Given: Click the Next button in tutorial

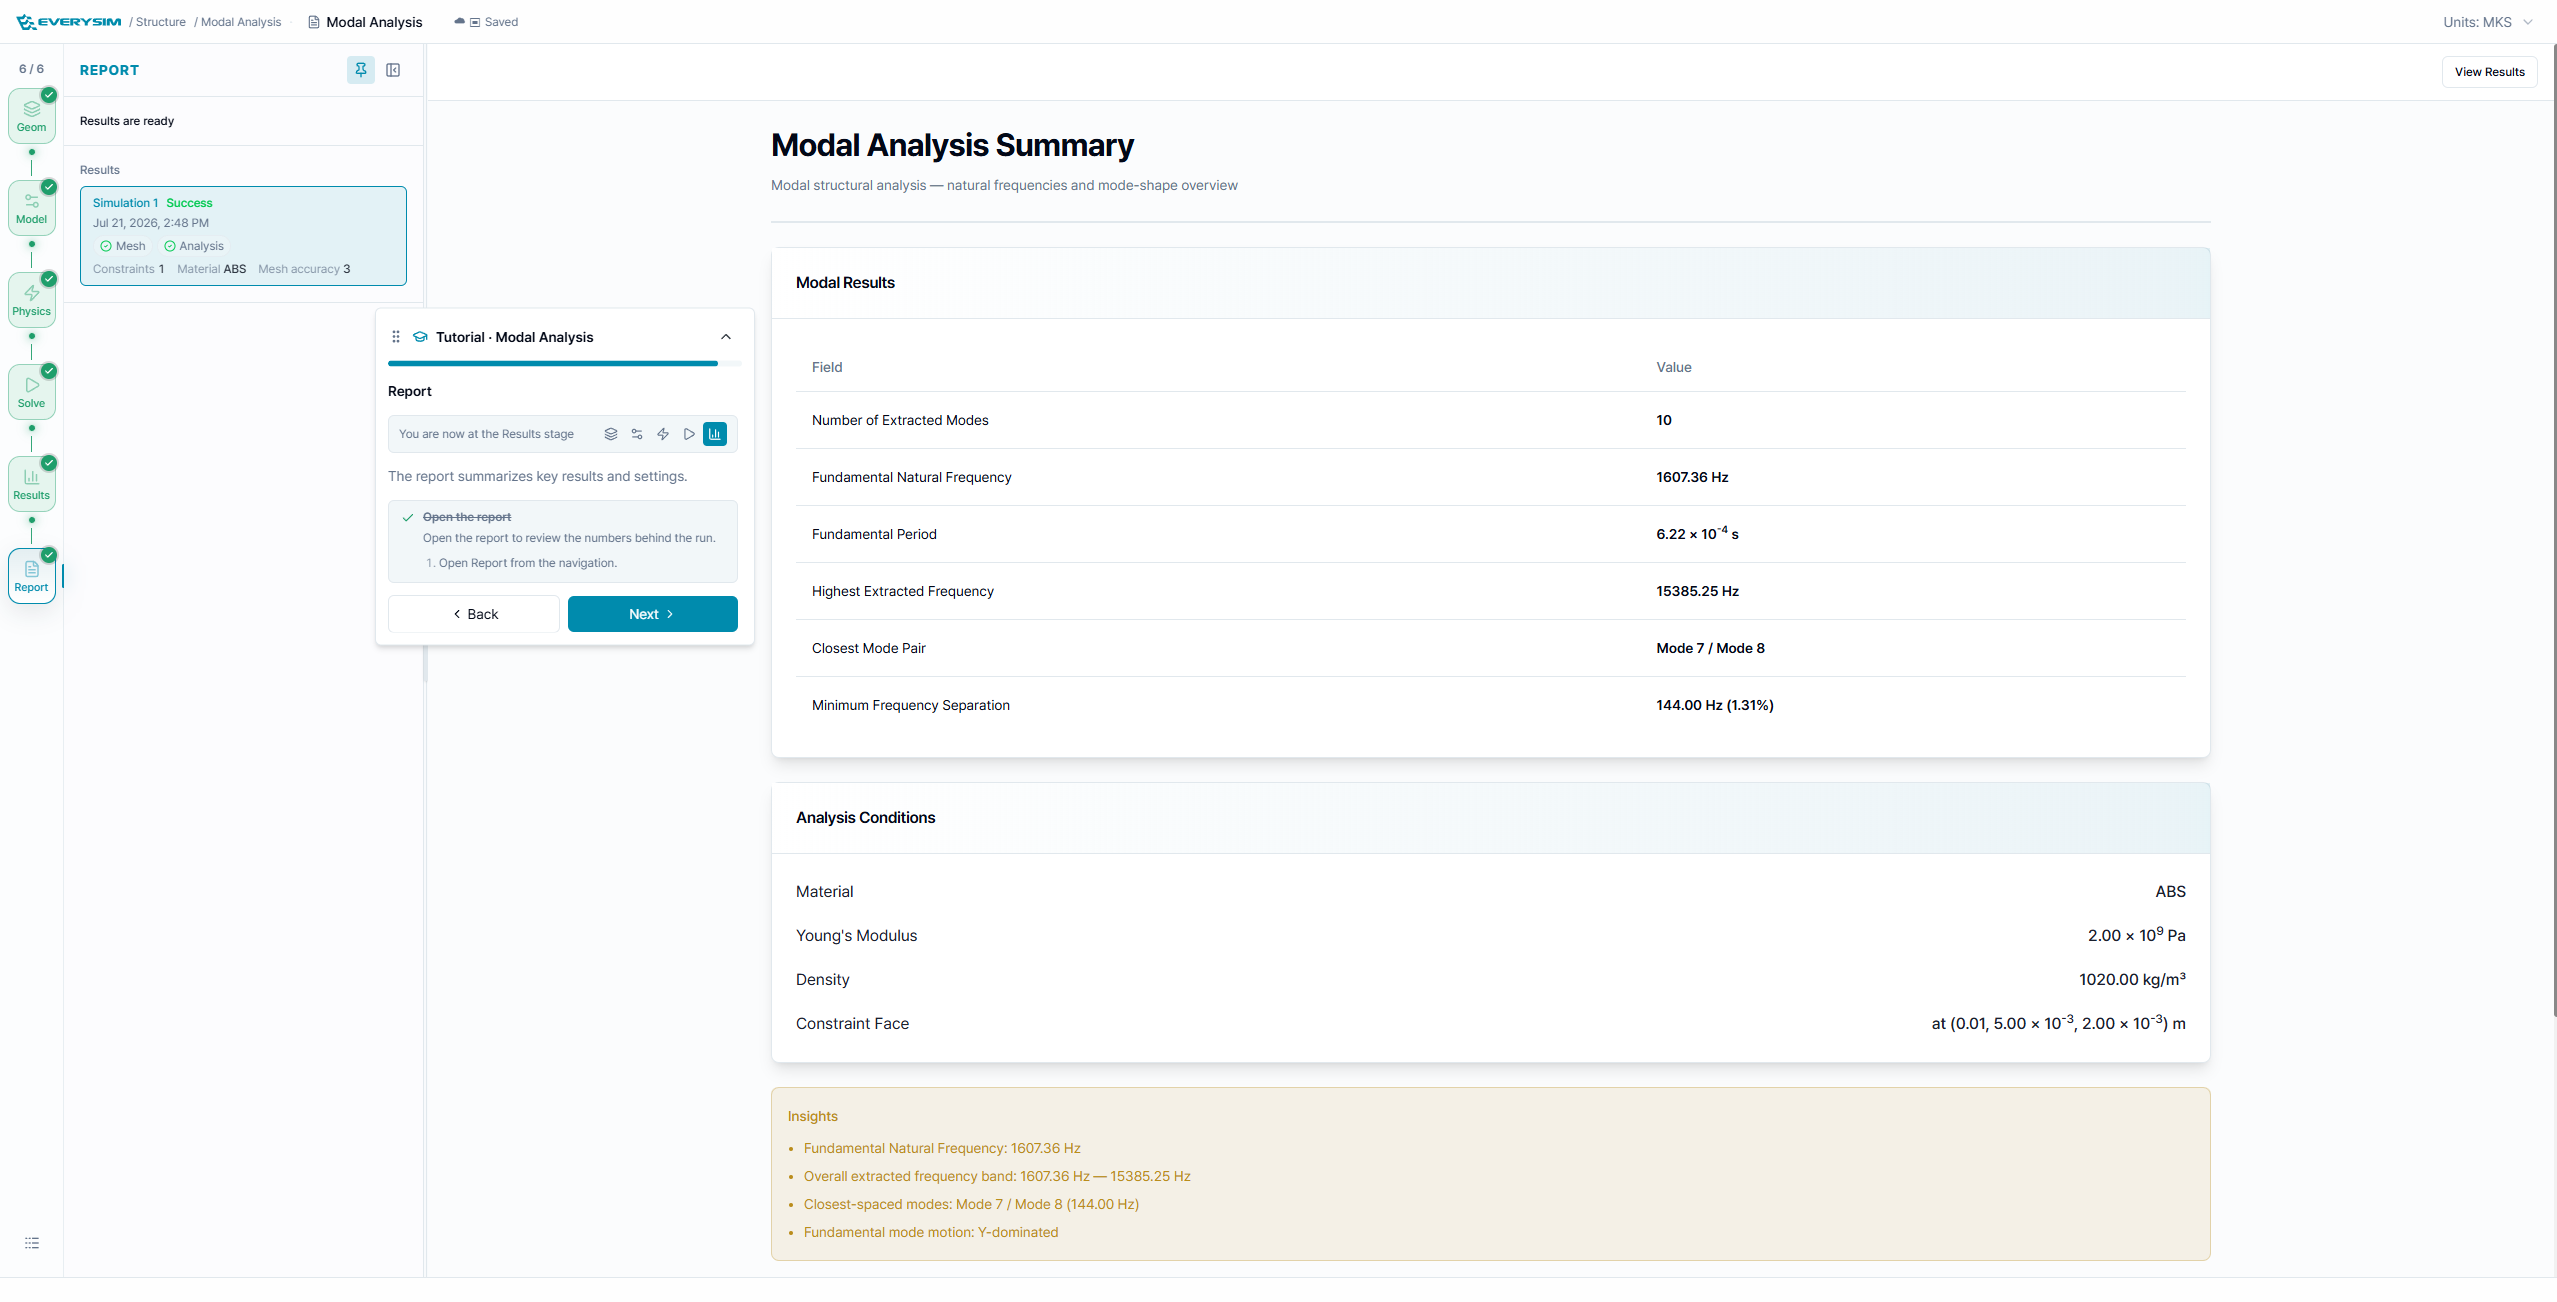Looking at the screenshot, I should 653,614.
